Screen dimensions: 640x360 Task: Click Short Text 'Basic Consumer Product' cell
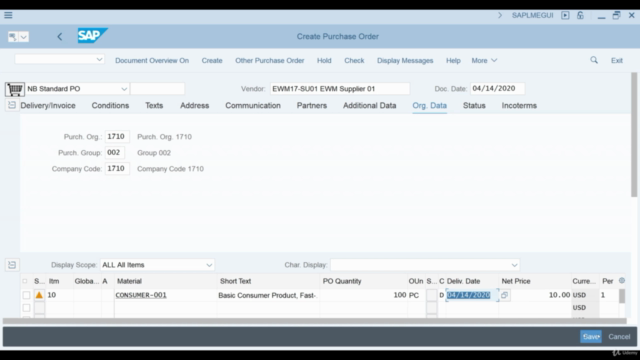tap(268, 295)
